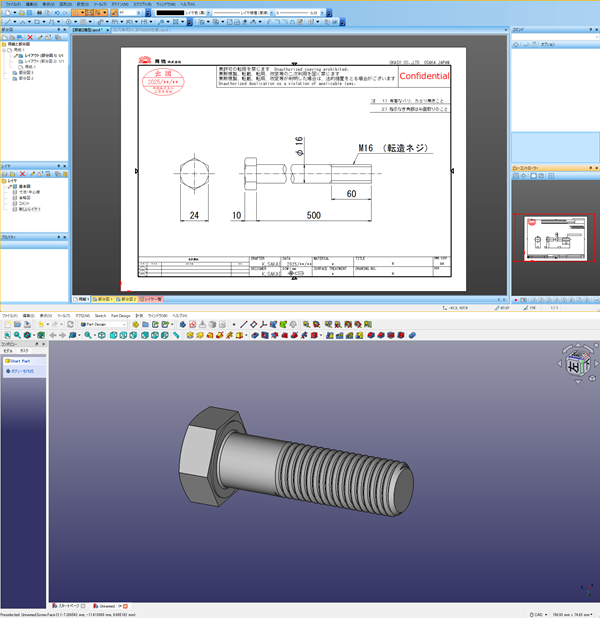Switch to the 部分図 1 sheet tab
This screenshot has width=600, height=618.
(x=102, y=299)
